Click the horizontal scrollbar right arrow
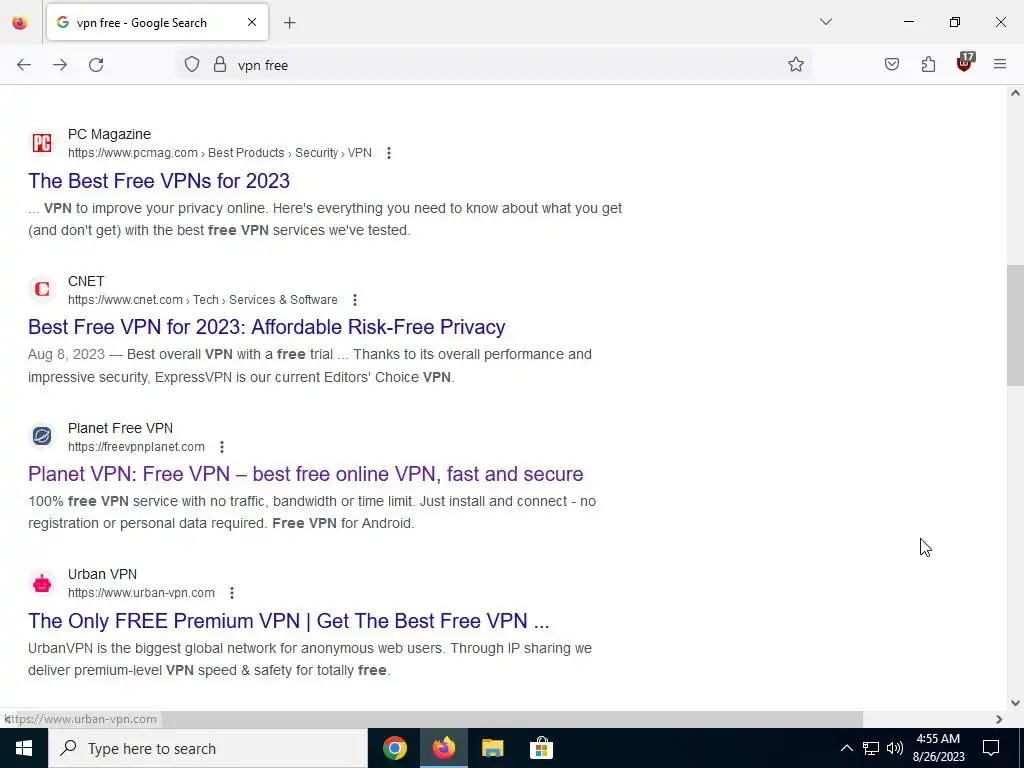The width and height of the screenshot is (1024, 768). [999, 719]
